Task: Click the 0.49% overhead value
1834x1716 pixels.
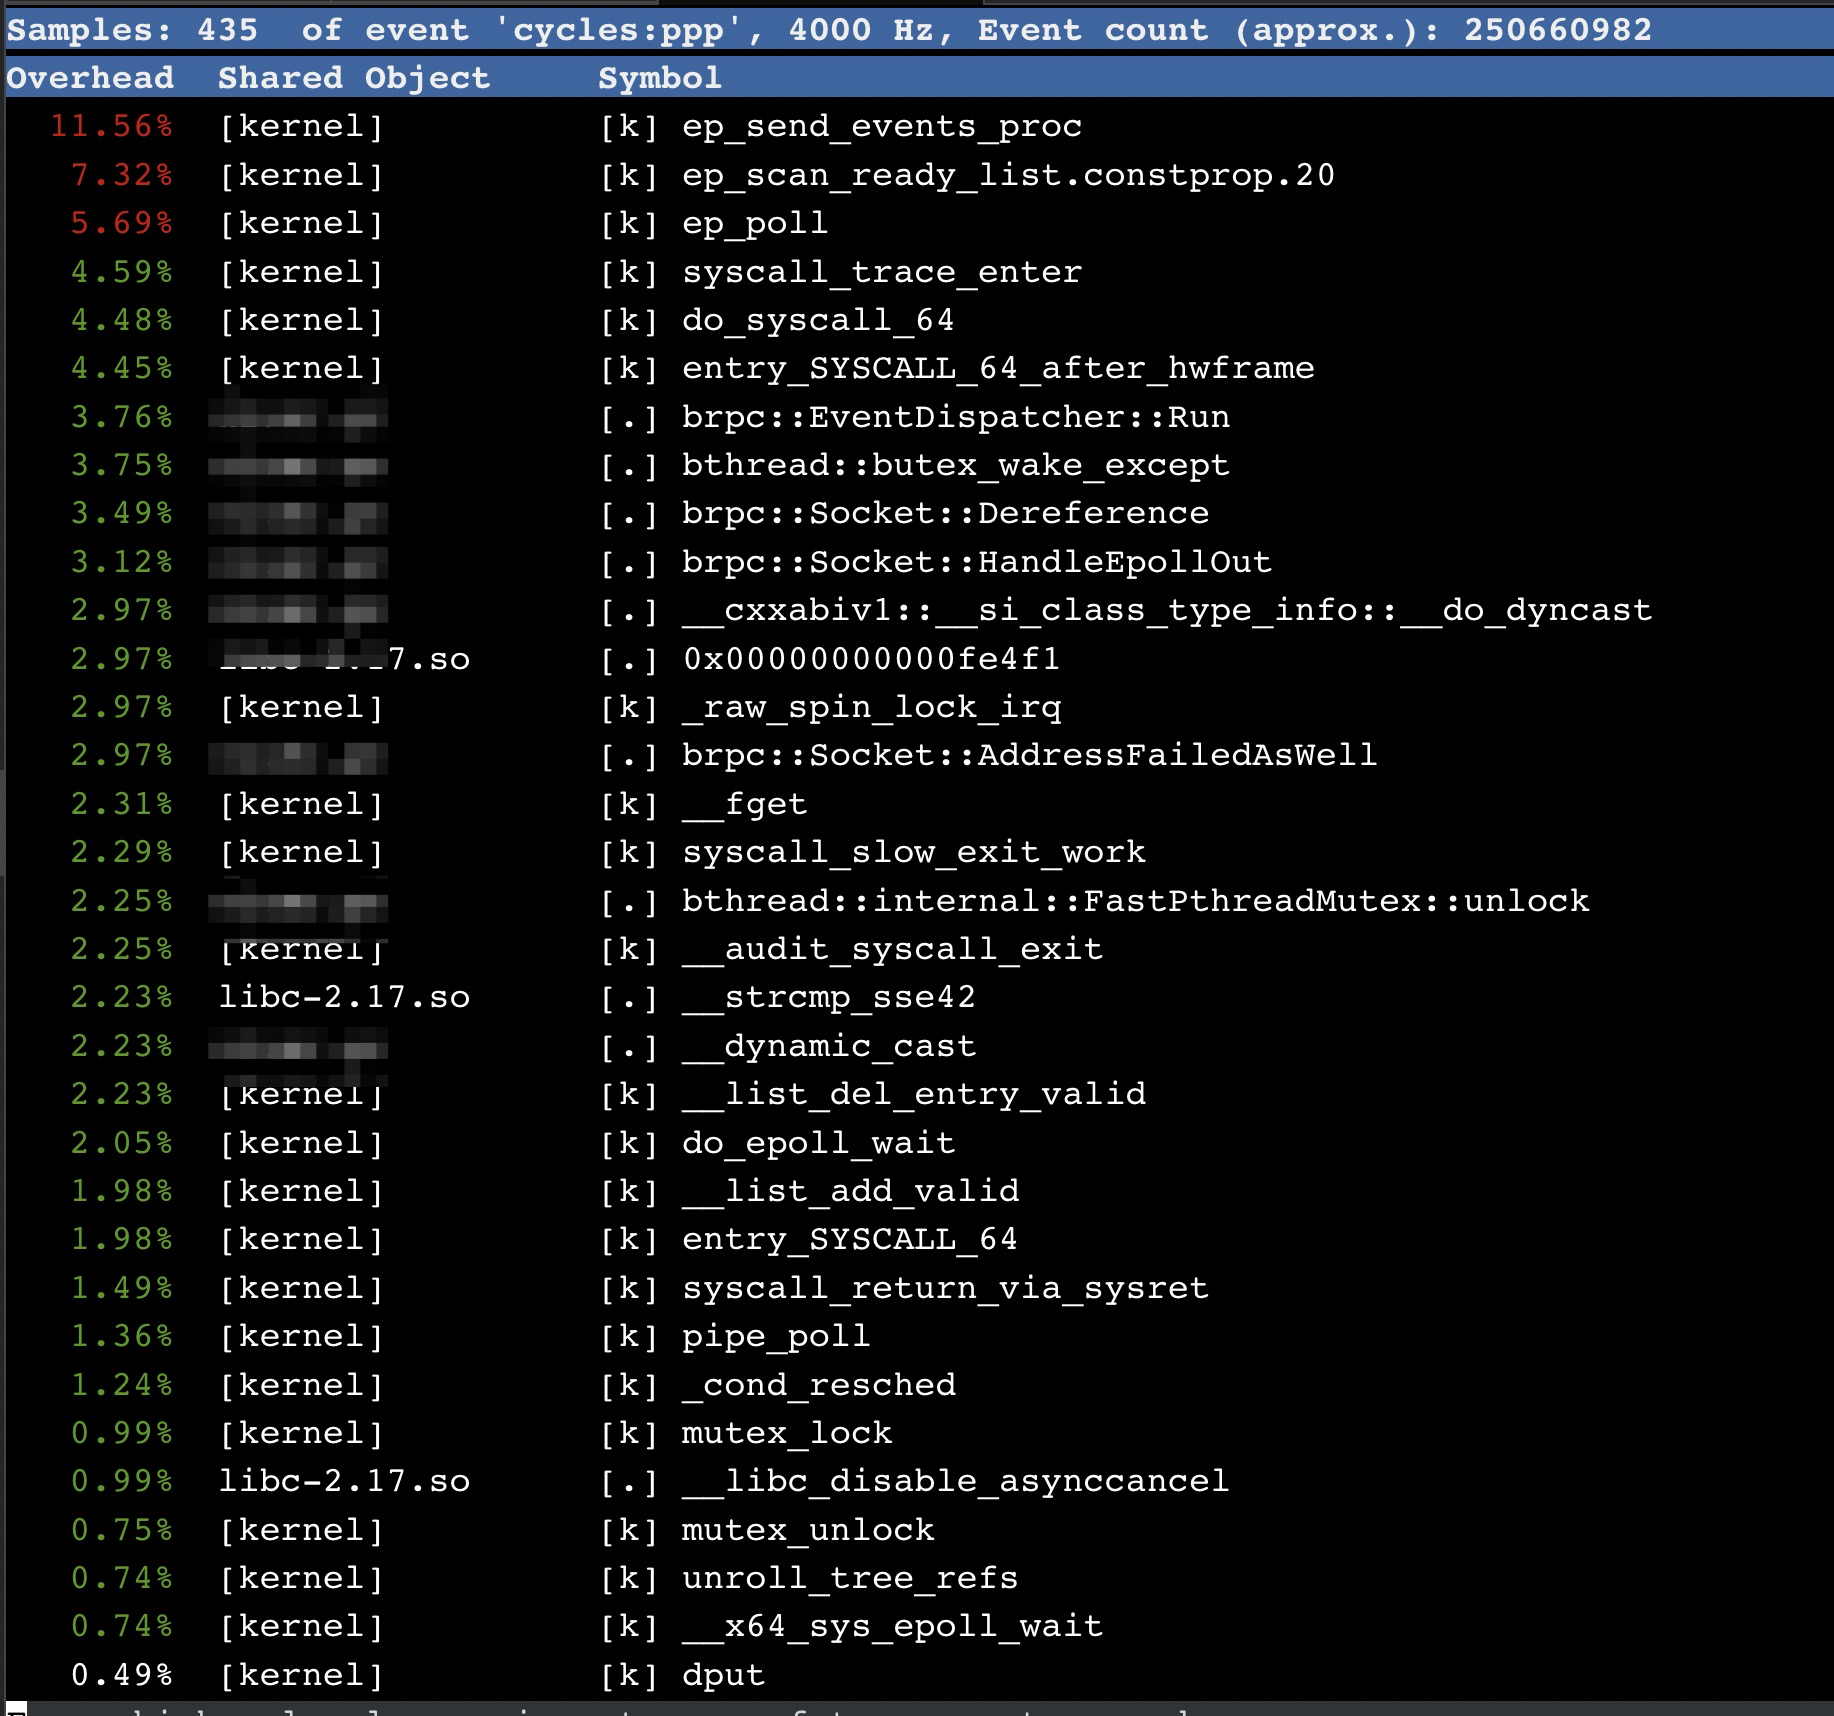Action: 122,1675
